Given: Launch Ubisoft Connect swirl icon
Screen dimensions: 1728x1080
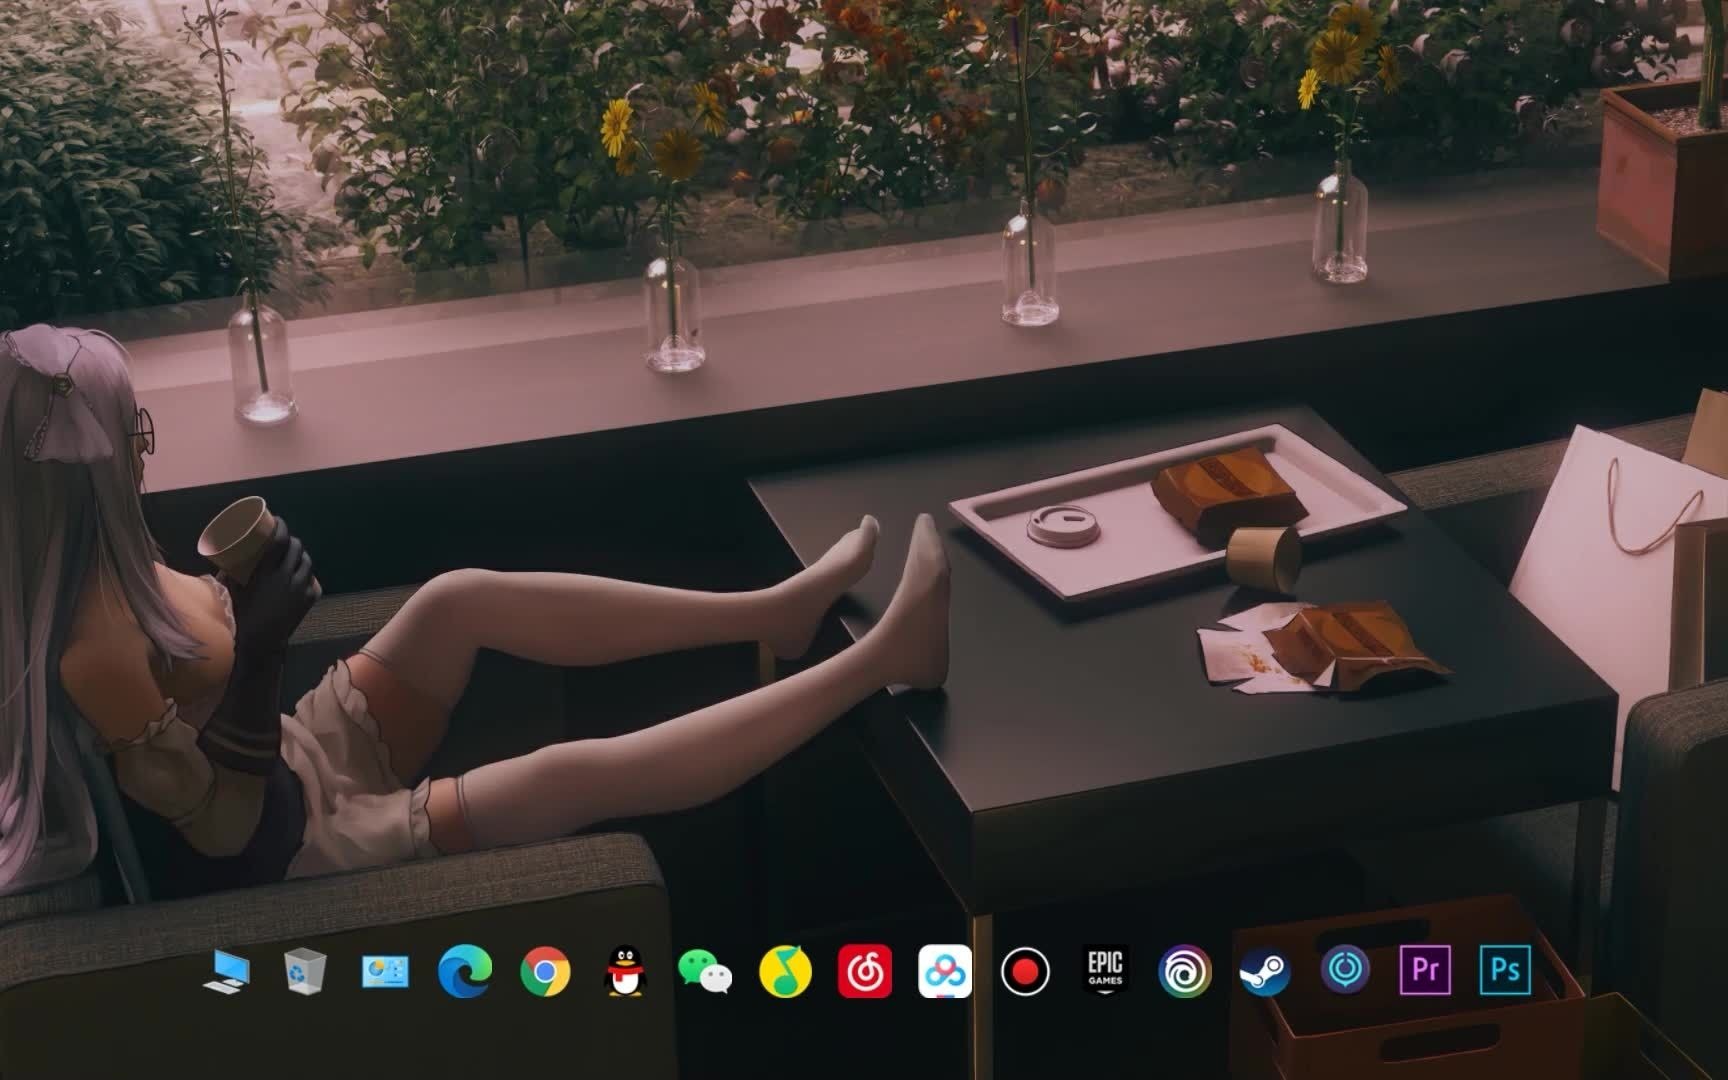Looking at the screenshot, I should (x=1185, y=971).
